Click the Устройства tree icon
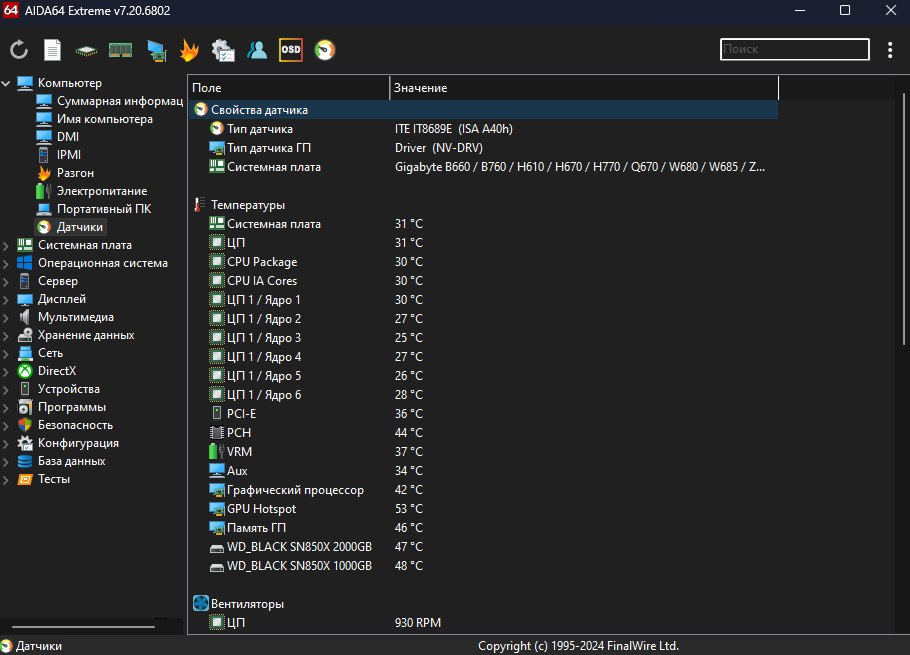The width and height of the screenshot is (910, 655). (24, 389)
